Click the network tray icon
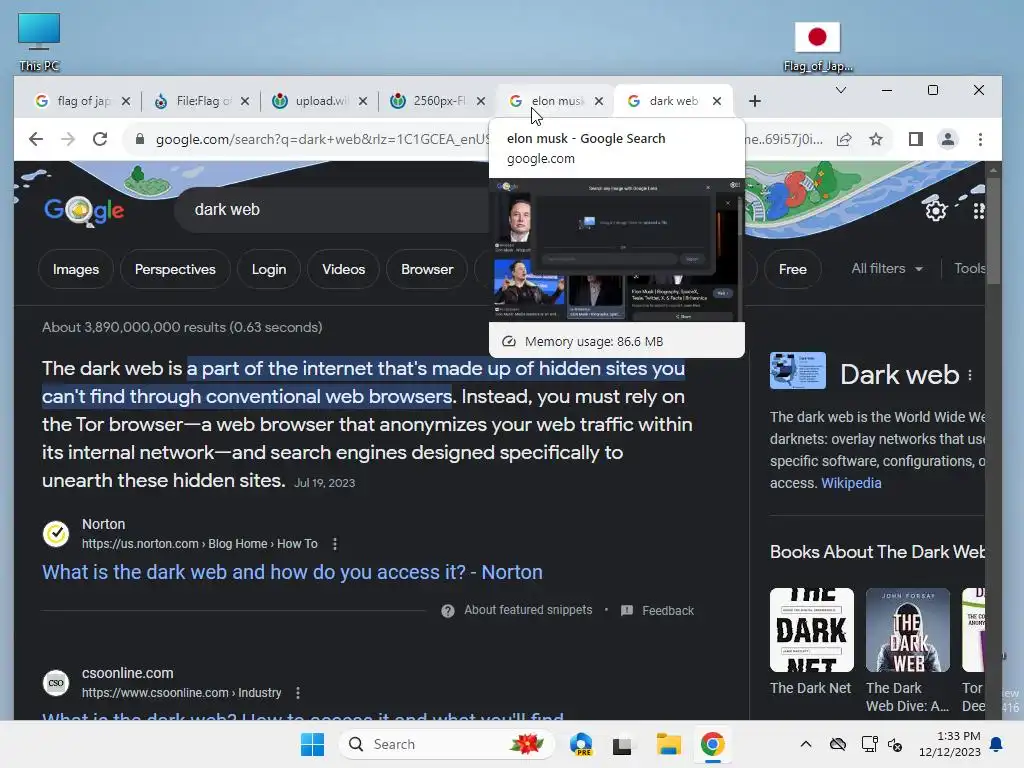This screenshot has width=1024, height=768. pyautogui.click(x=869, y=744)
